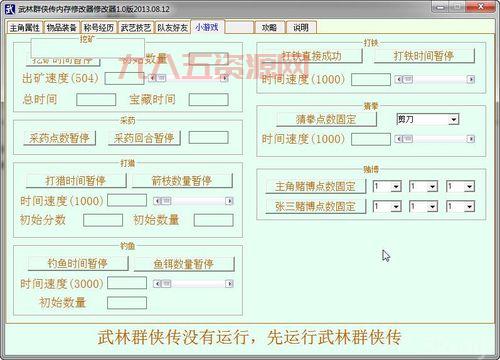The height and width of the screenshot is (360, 500).
Task: Focus the 总时间 input field
Action: click(96, 100)
